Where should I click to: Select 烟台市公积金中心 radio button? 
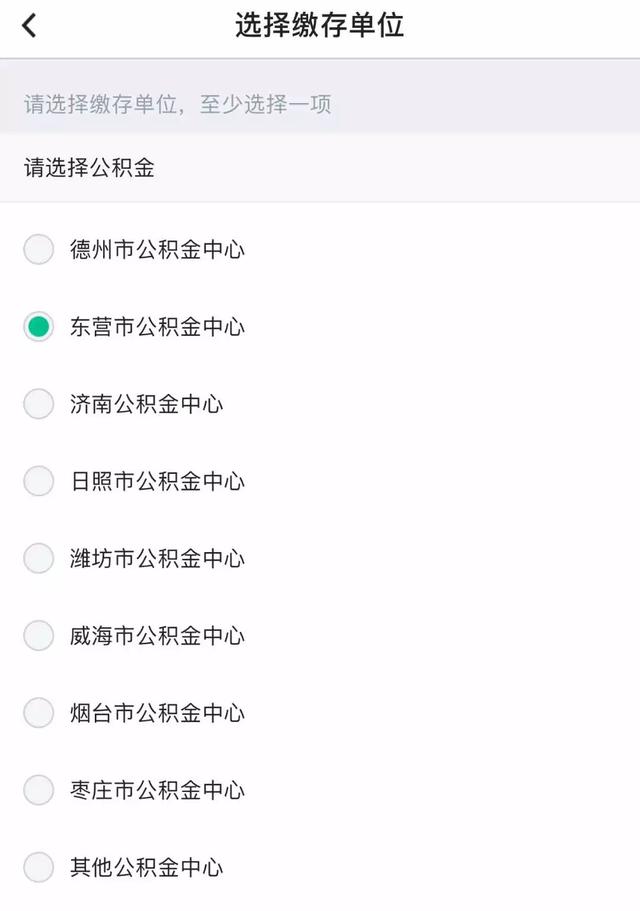37,713
